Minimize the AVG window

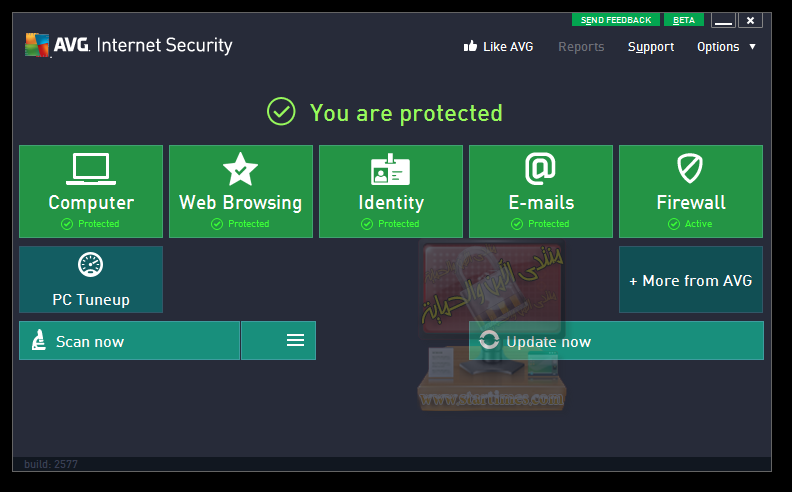(x=723, y=20)
